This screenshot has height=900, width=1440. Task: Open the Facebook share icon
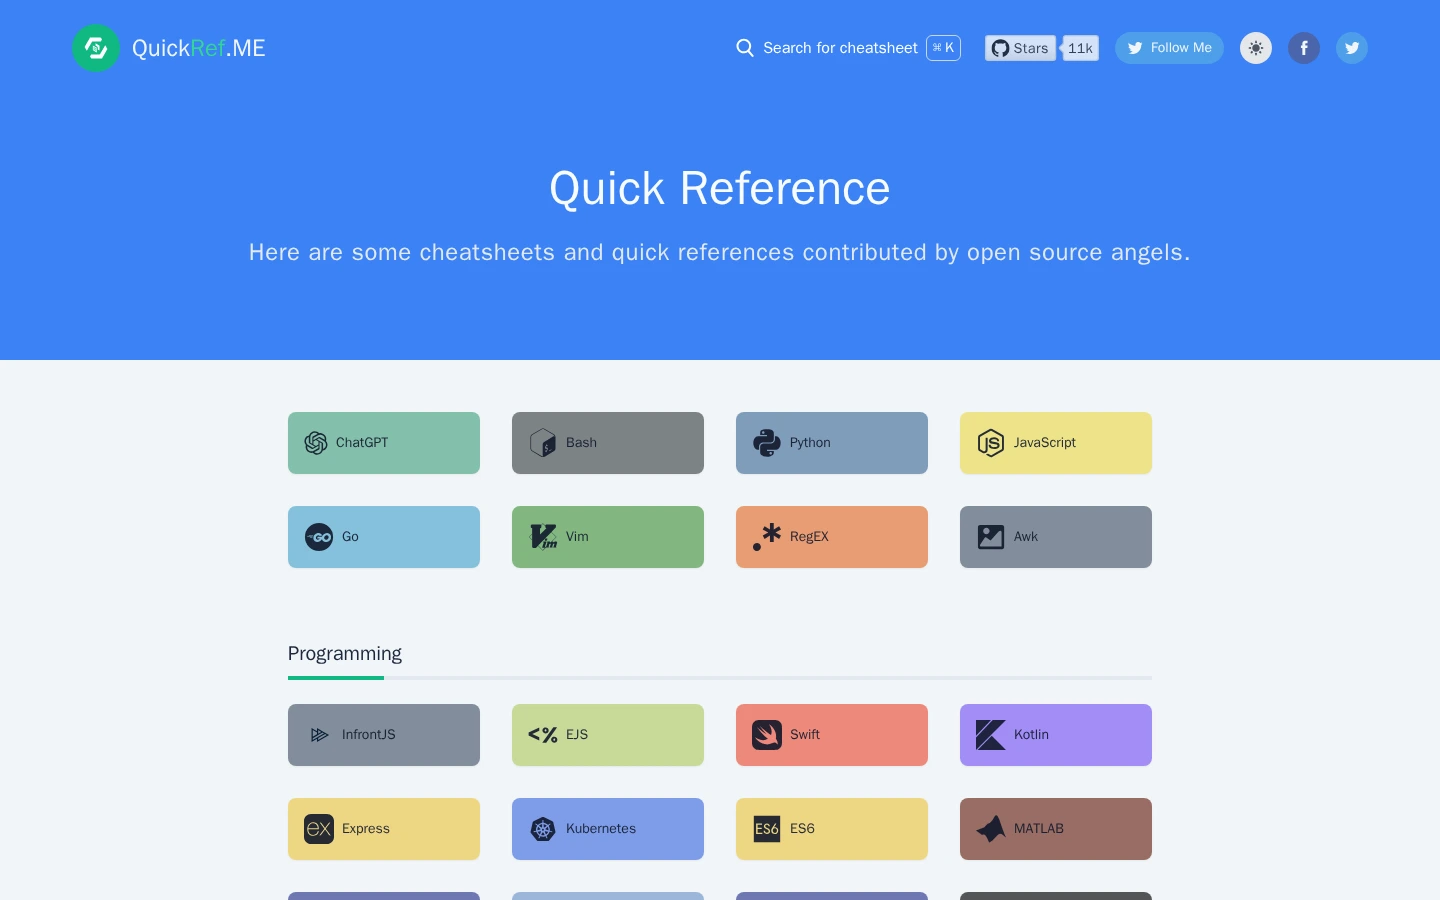pyautogui.click(x=1304, y=48)
